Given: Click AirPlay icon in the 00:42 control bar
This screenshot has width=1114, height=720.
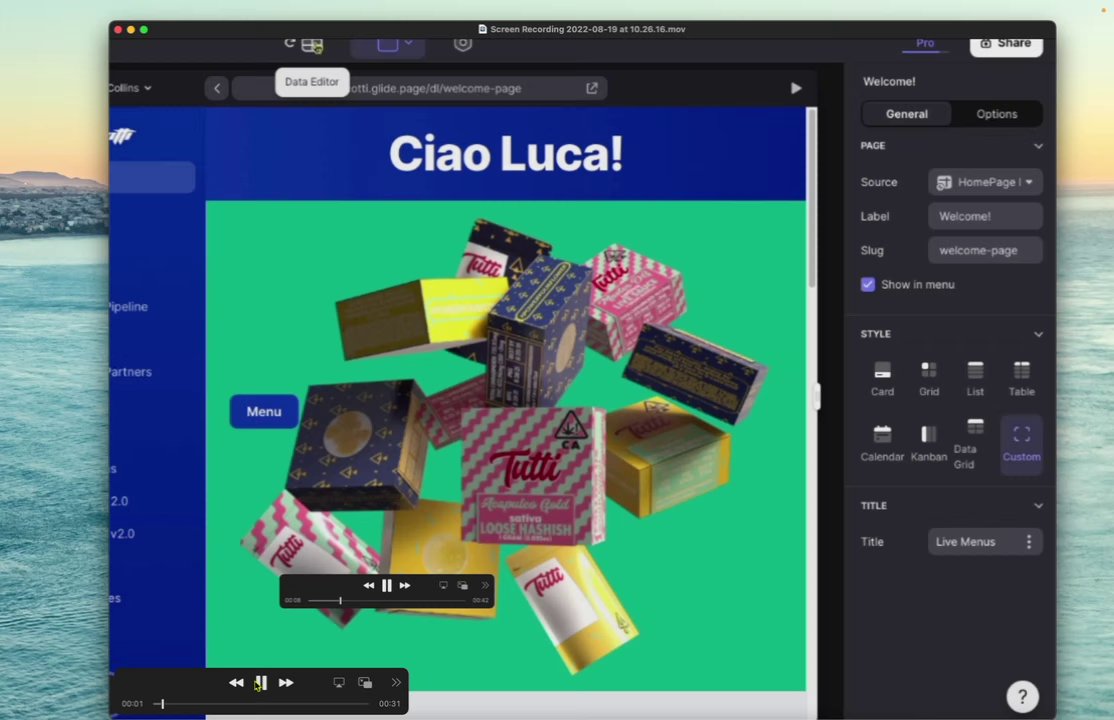Looking at the screenshot, I should 443,585.
